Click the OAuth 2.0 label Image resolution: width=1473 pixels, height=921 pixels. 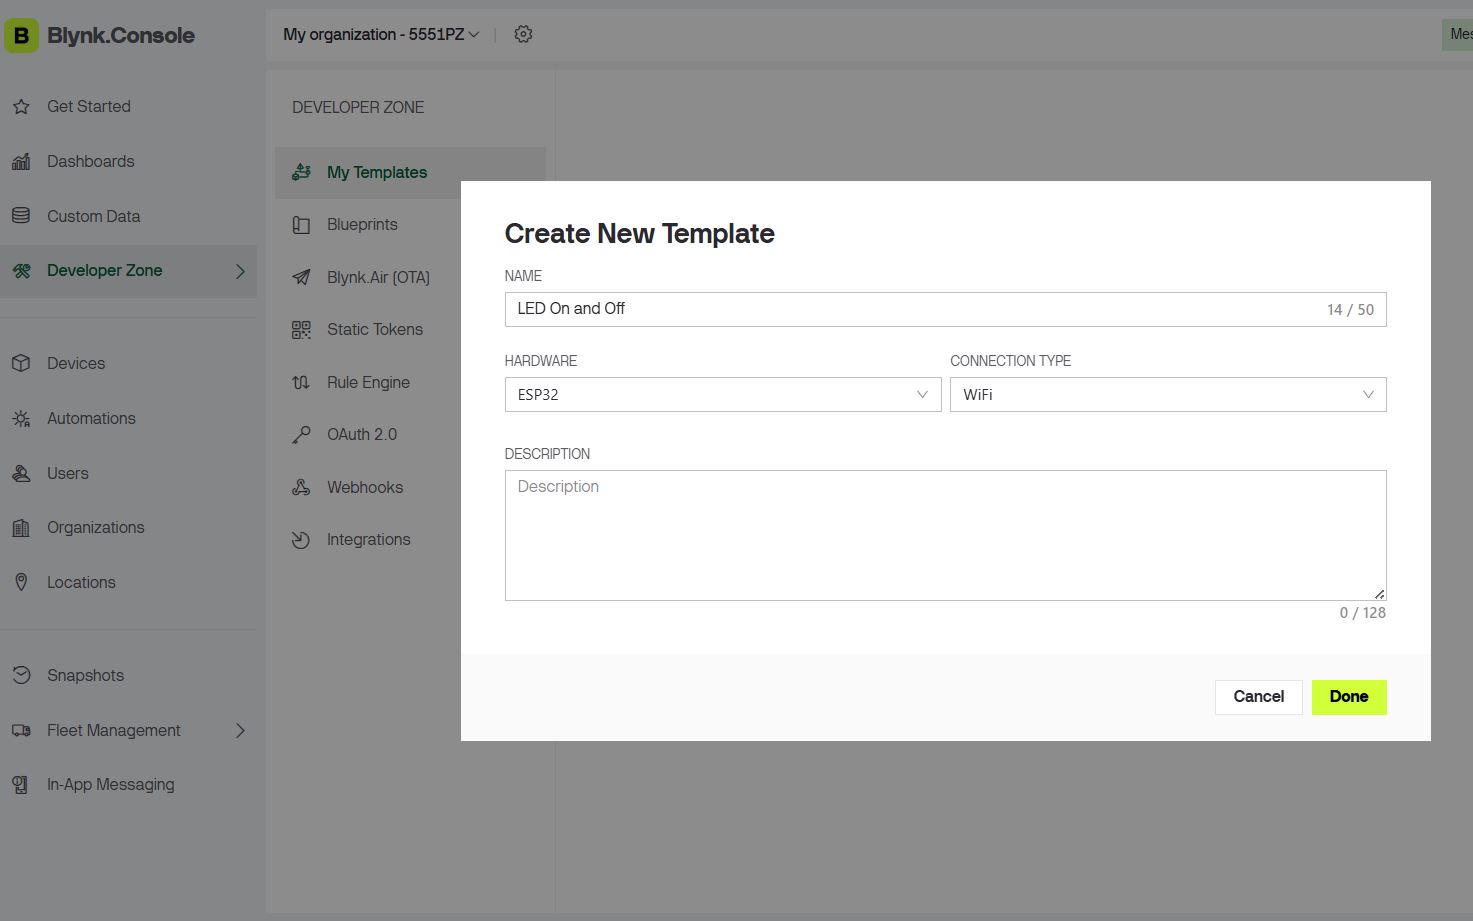click(362, 435)
